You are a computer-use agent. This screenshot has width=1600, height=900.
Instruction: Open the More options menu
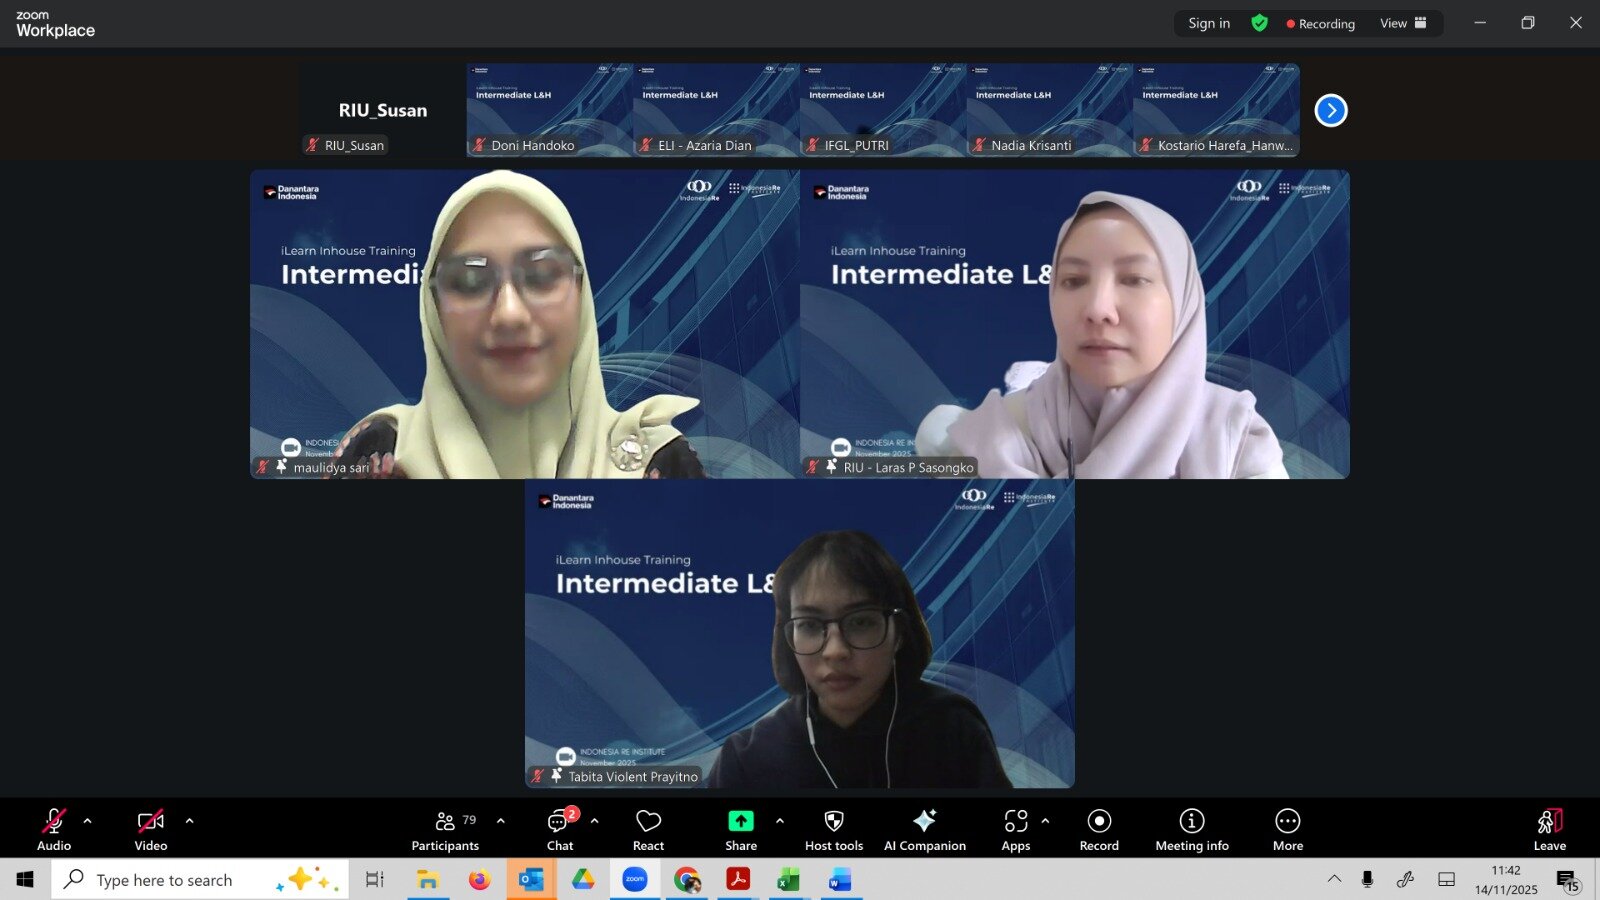pos(1287,830)
